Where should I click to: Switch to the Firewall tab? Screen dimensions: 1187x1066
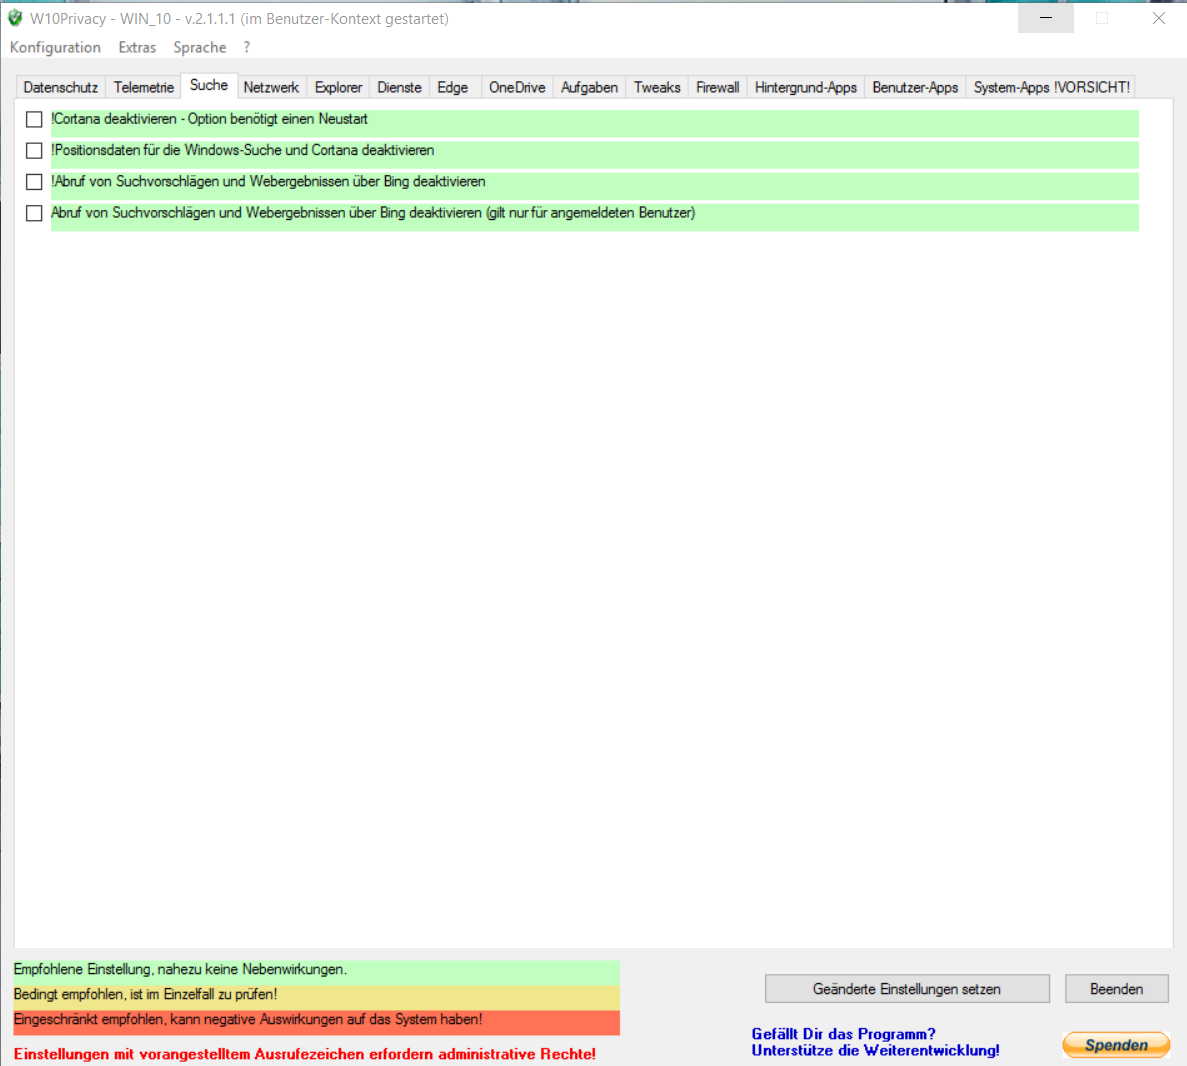point(718,87)
